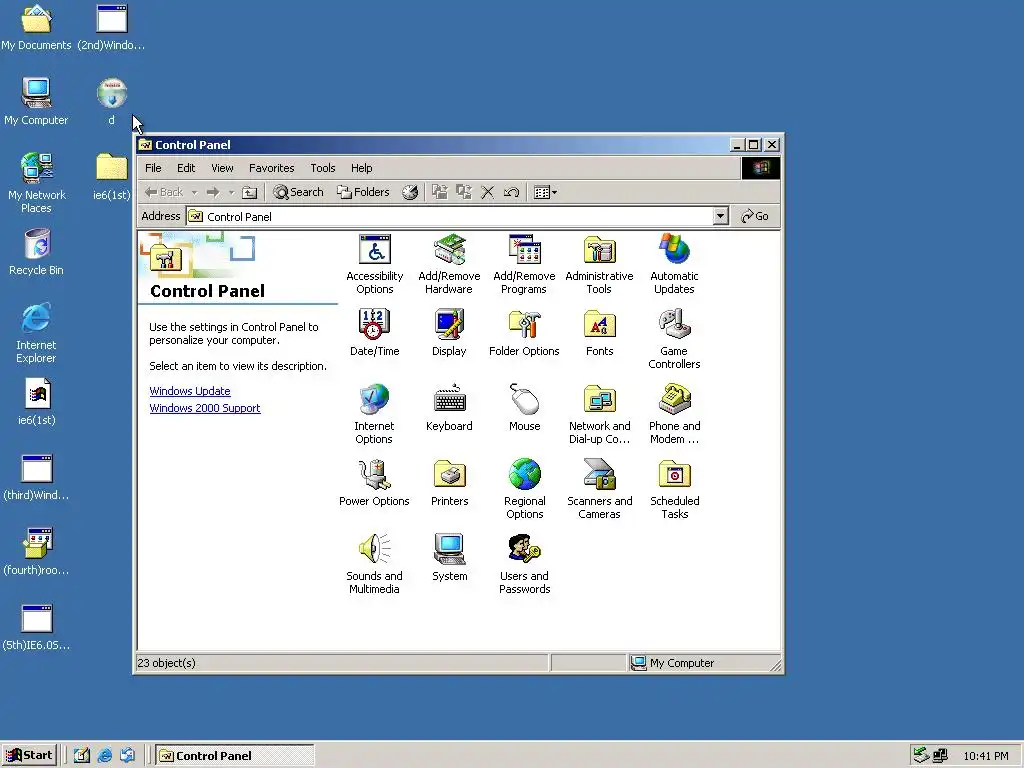The width and height of the screenshot is (1024, 768).
Task: Click the Up folder toolbar icon
Action: (x=249, y=192)
